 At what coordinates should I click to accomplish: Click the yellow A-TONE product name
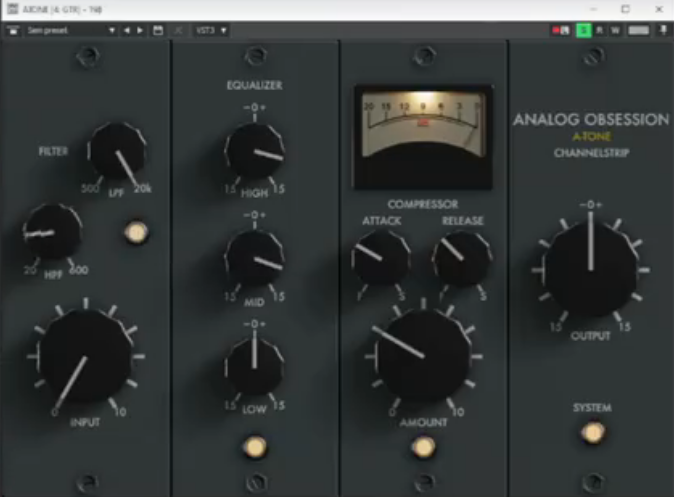pyautogui.click(x=591, y=137)
